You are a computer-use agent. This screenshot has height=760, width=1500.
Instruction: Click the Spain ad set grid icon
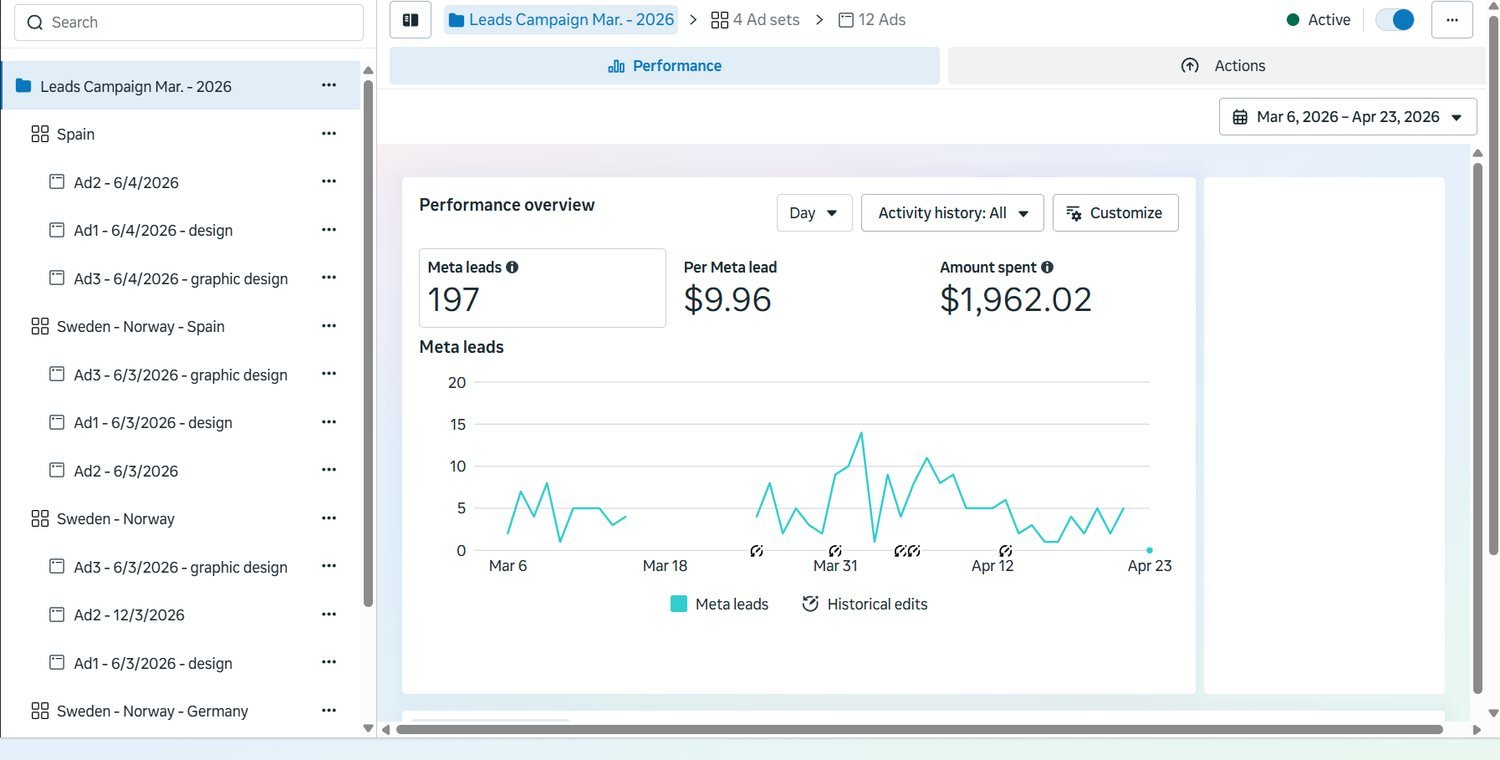pos(40,134)
